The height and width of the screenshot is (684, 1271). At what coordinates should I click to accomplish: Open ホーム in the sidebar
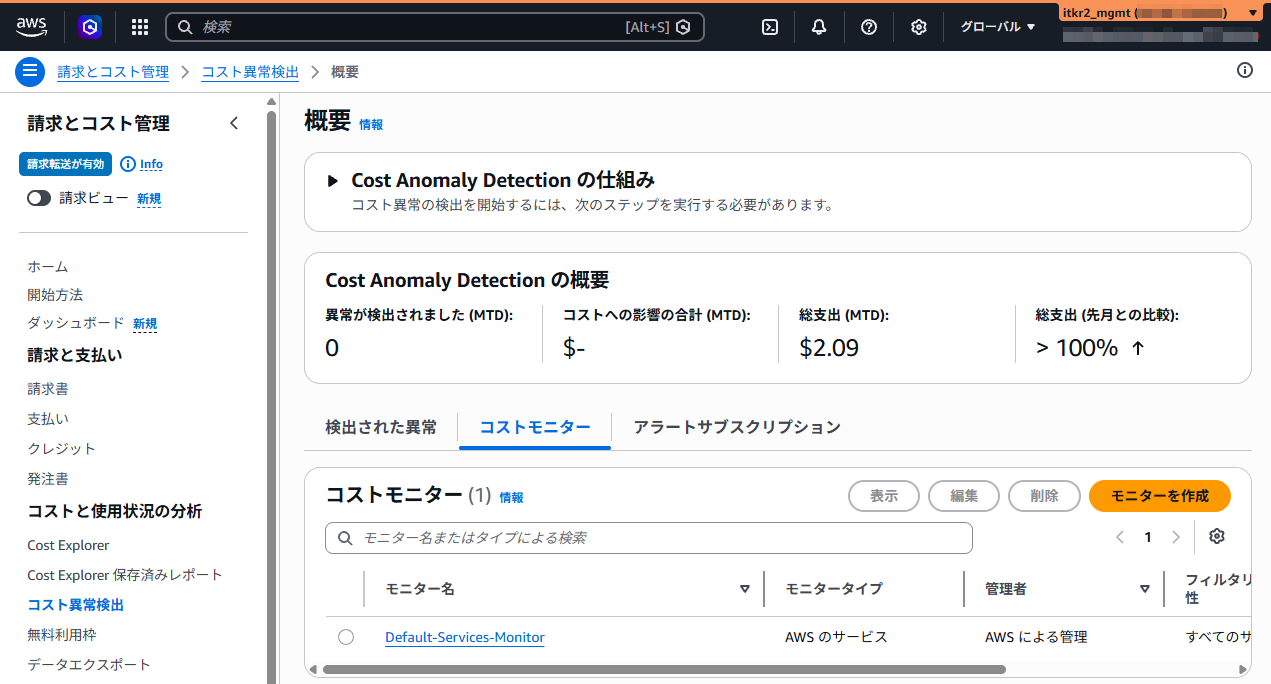(x=48, y=266)
